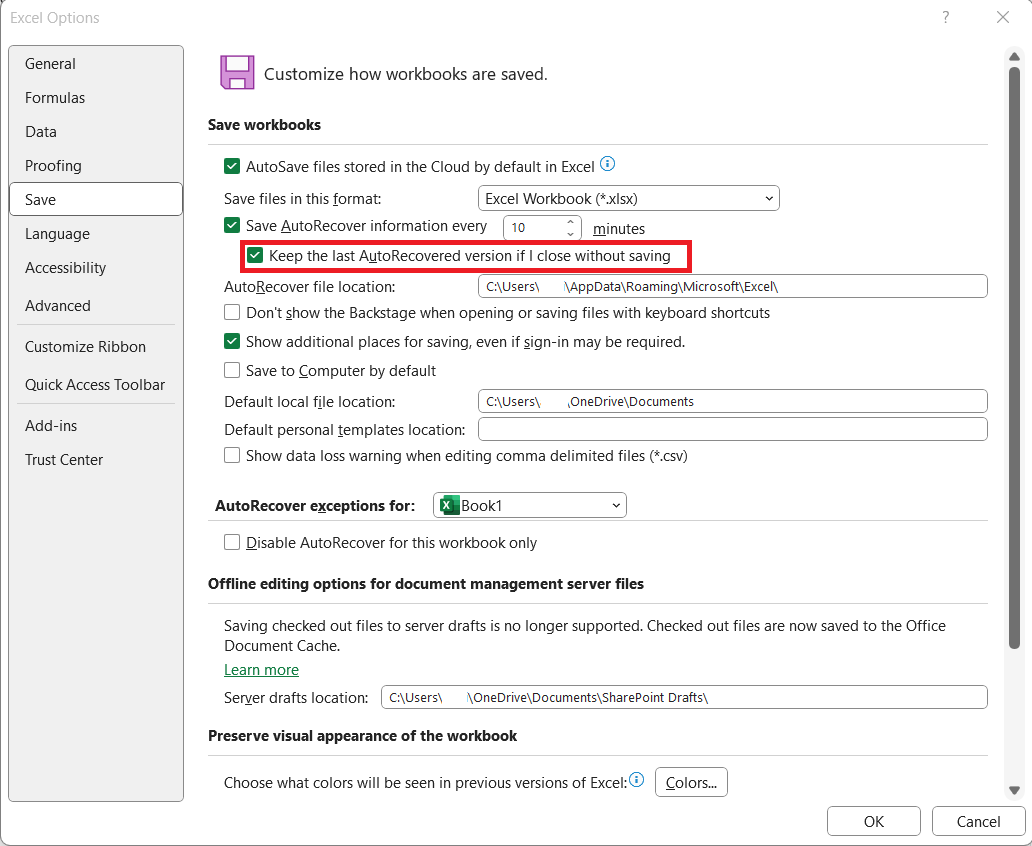Open Quick Access Toolbar category
Viewport: 1032px width, 846px height.
[x=96, y=384]
